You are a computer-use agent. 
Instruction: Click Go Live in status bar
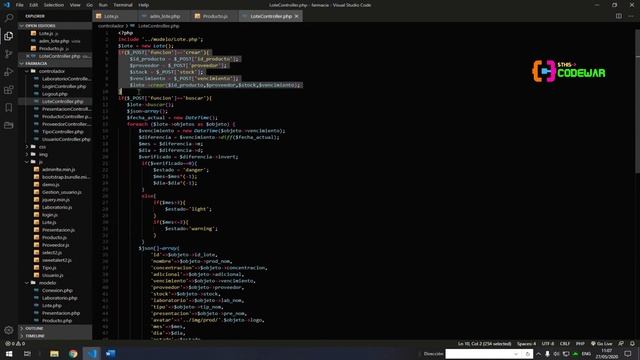click(x=602, y=344)
